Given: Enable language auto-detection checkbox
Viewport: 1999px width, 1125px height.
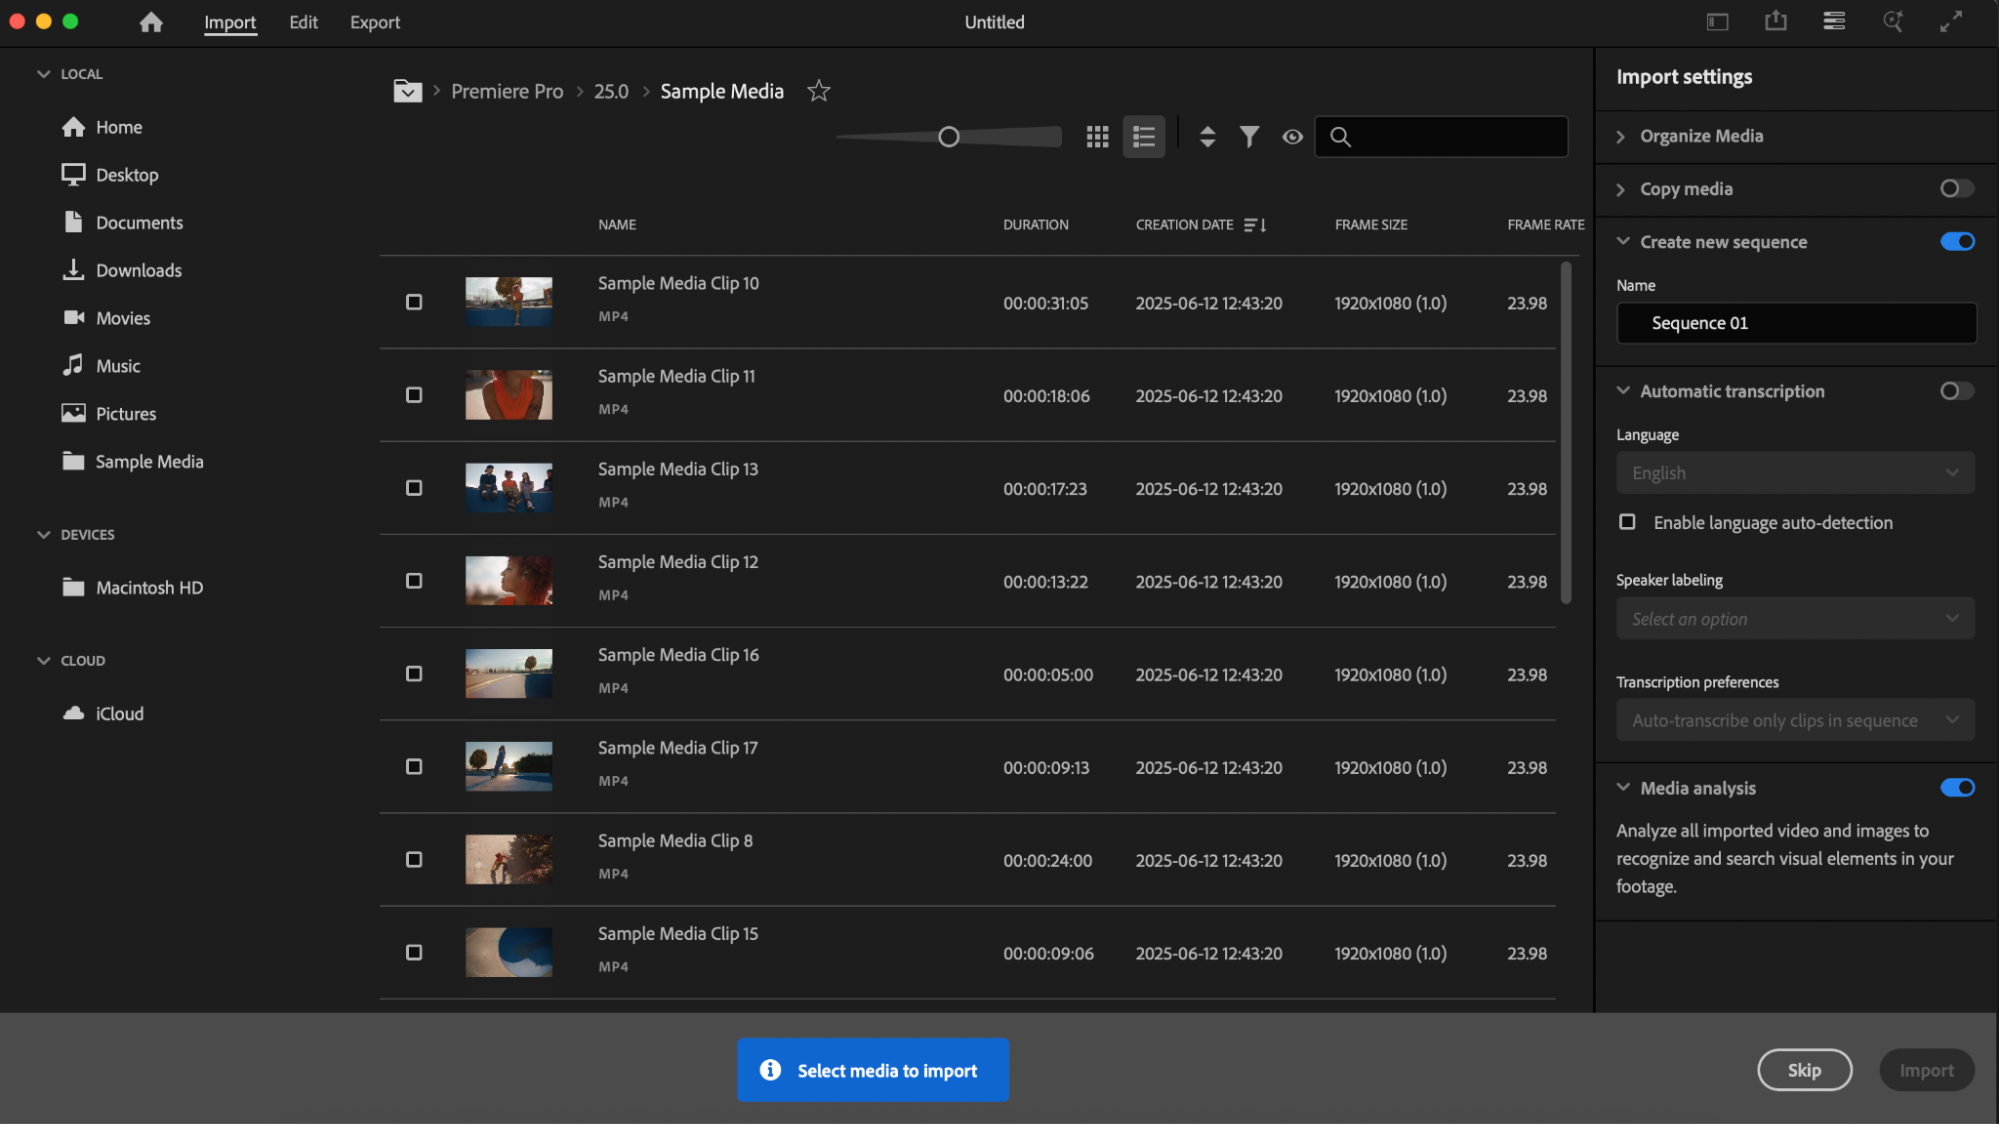Looking at the screenshot, I should point(1627,522).
